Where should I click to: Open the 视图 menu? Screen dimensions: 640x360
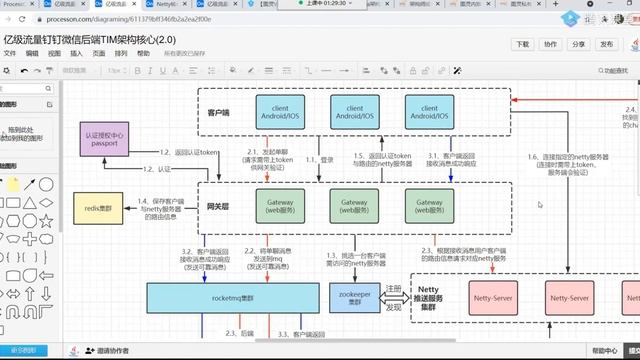(x=54, y=53)
